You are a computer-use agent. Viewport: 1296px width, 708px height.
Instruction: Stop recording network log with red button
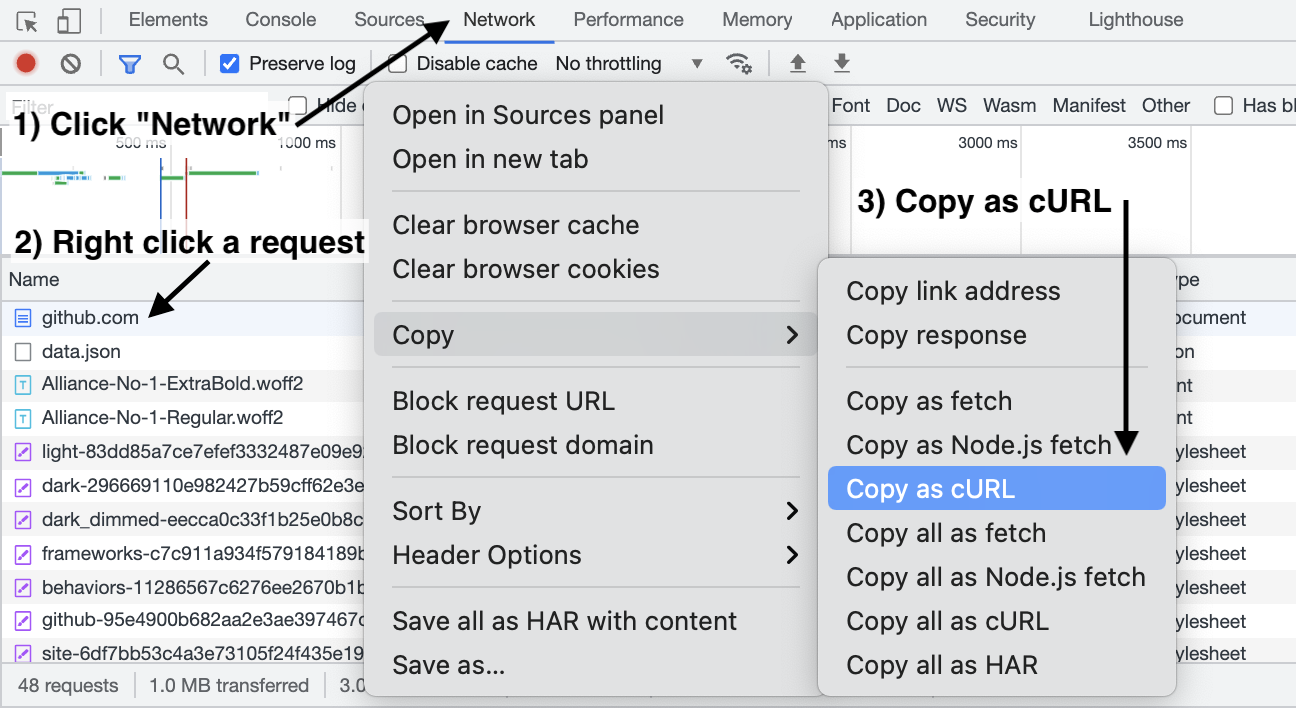[x=26, y=64]
